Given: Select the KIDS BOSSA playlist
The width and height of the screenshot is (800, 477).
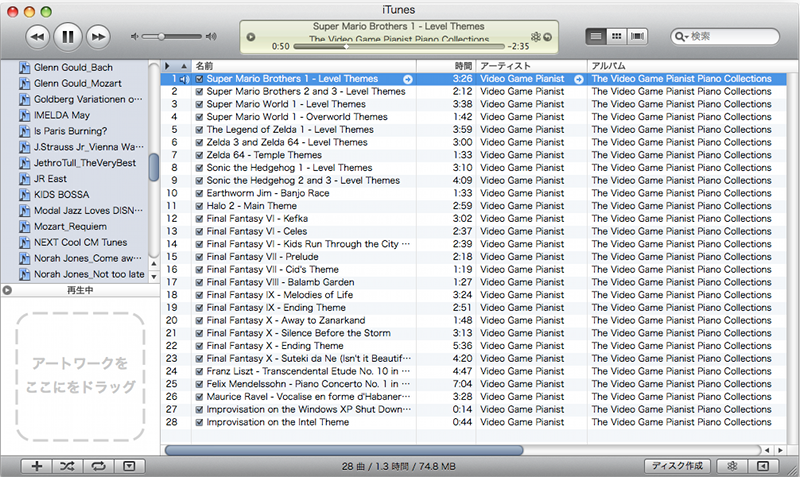Looking at the screenshot, I should coord(61,194).
